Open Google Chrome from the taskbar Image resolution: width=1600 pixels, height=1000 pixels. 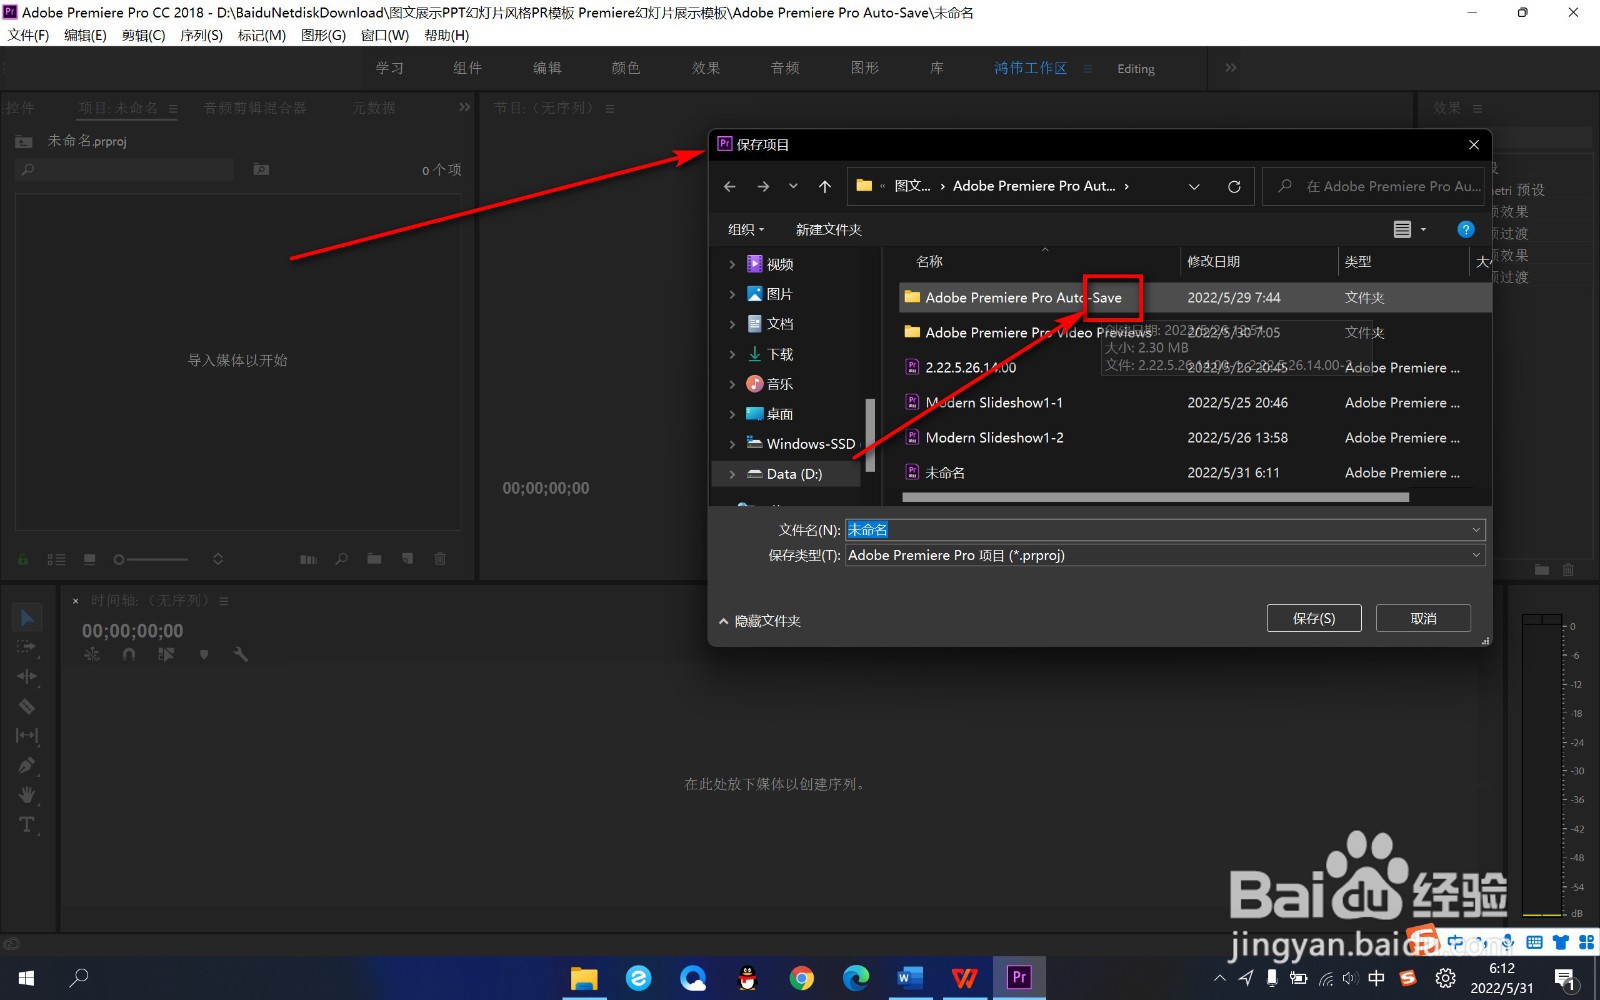tap(801, 977)
